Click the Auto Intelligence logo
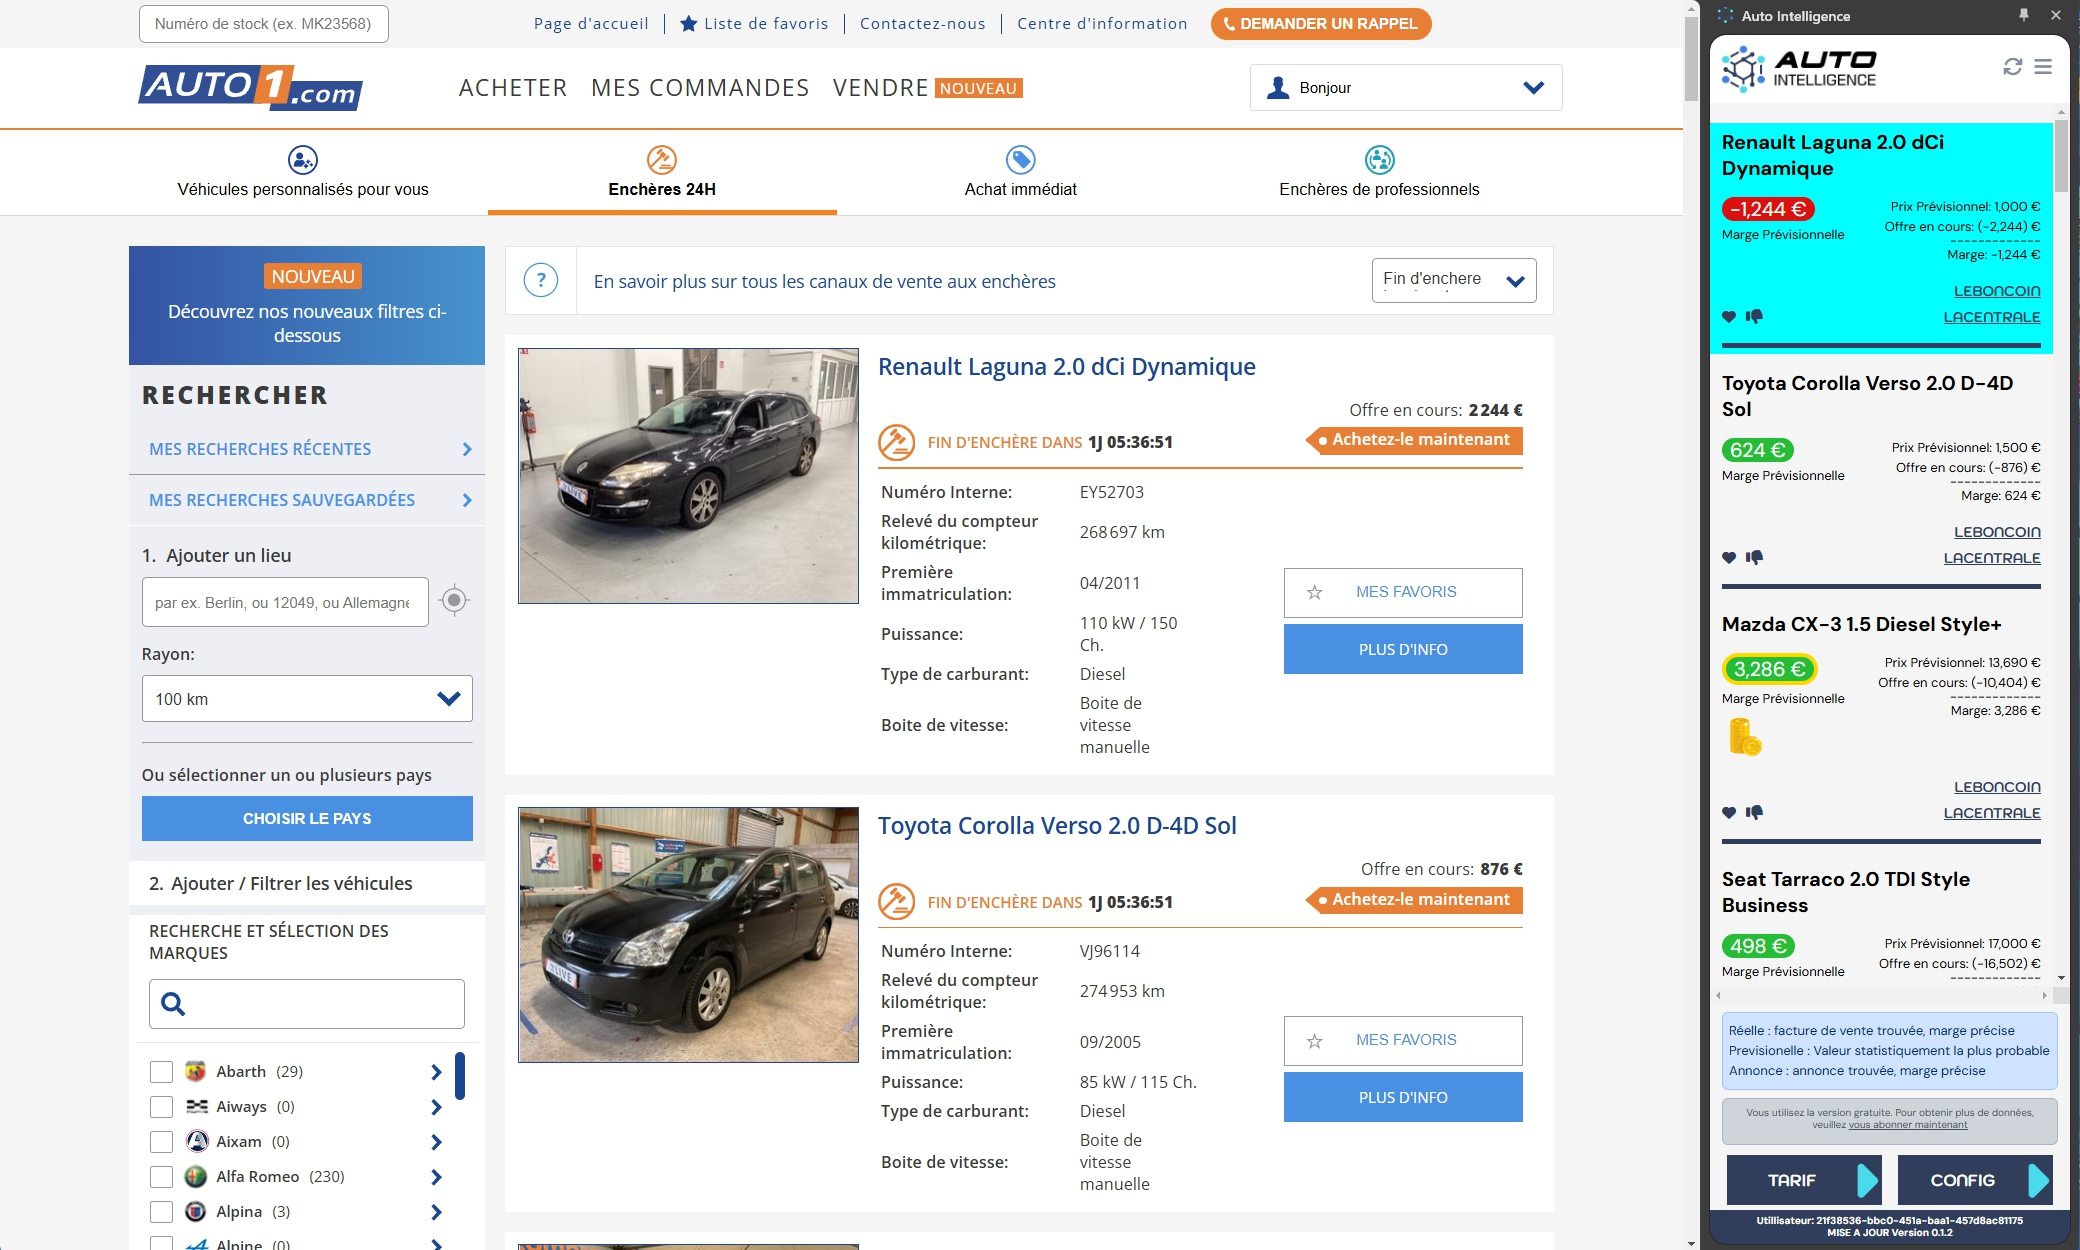 click(x=1799, y=68)
